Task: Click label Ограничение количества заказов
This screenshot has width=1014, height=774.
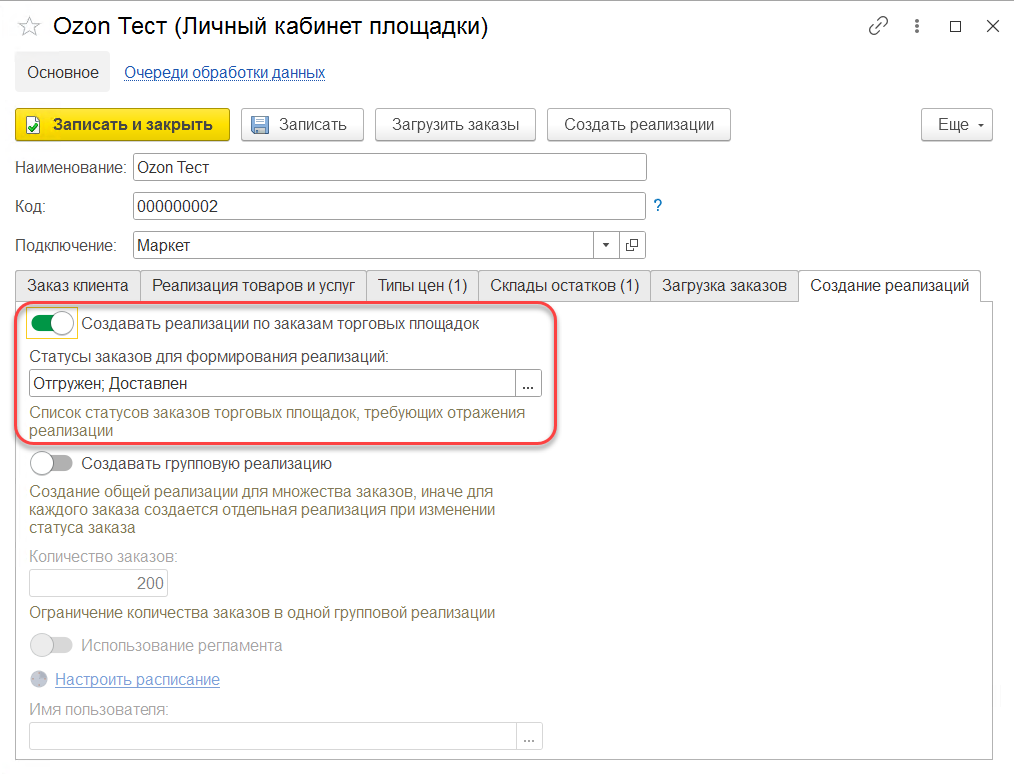Action: coord(262,612)
